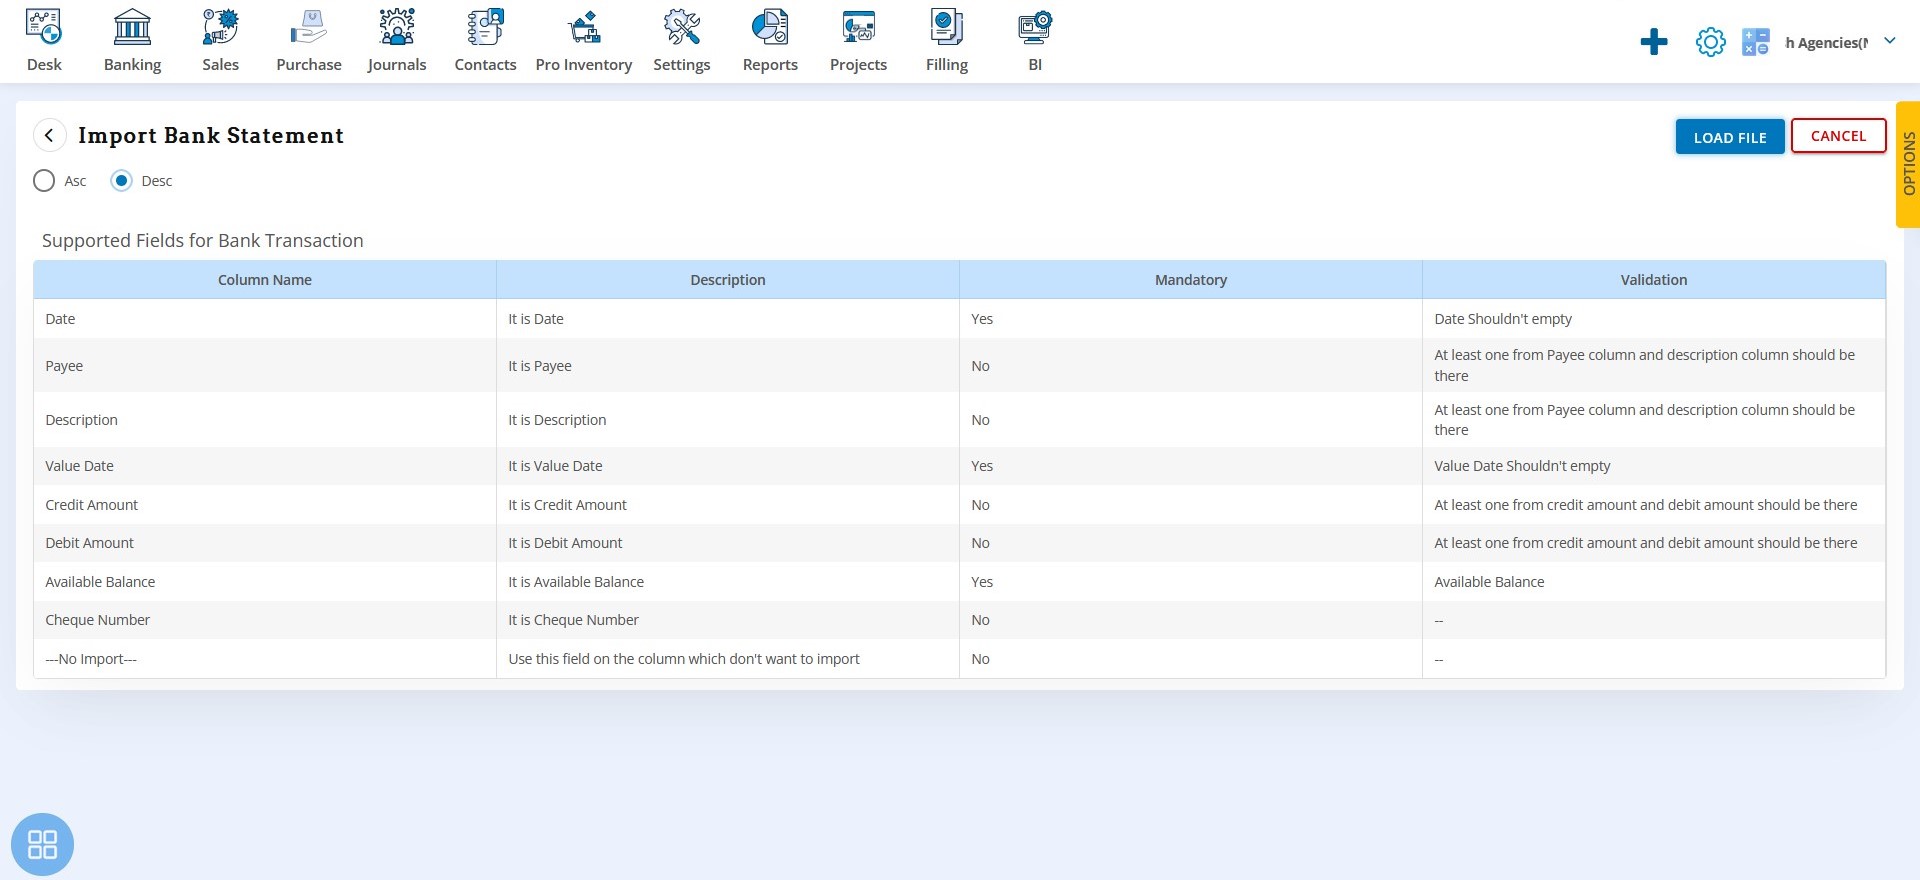1920x880 pixels.
Task: Click the 'Available Balance' column name cell
Action: pos(265,582)
